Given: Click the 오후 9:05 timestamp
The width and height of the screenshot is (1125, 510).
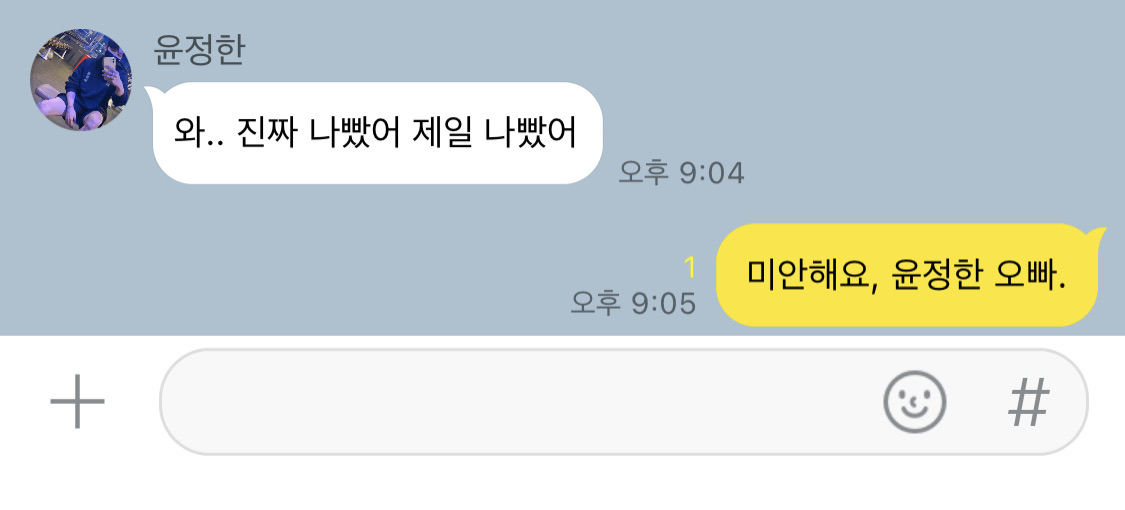Looking at the screenshot, I should coord(634,303).
